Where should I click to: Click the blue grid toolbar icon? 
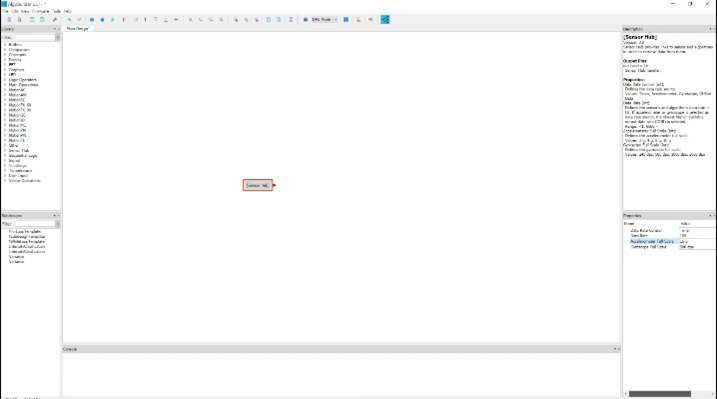(346, 20)
